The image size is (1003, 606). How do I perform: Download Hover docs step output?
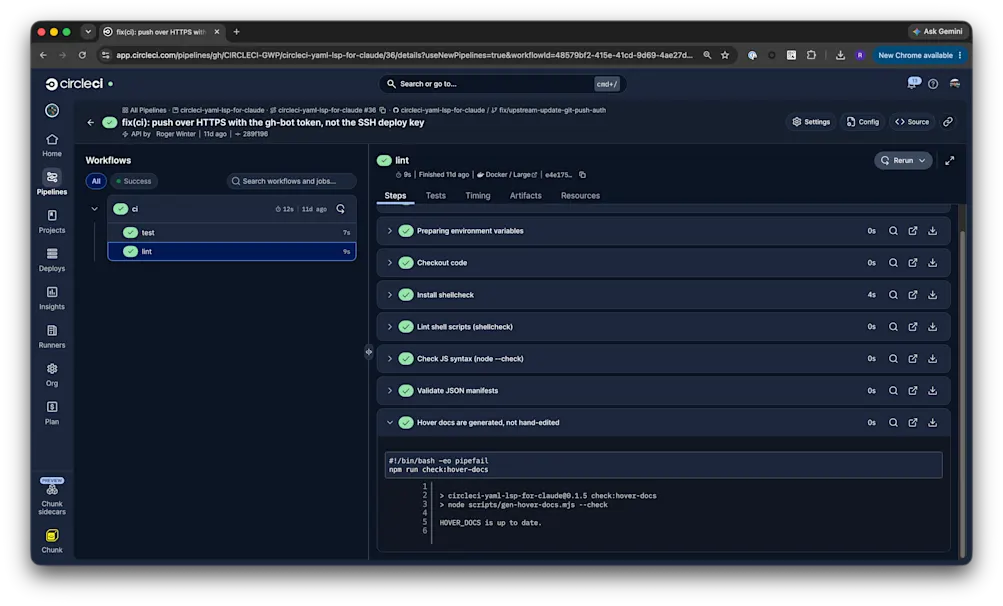933,423
